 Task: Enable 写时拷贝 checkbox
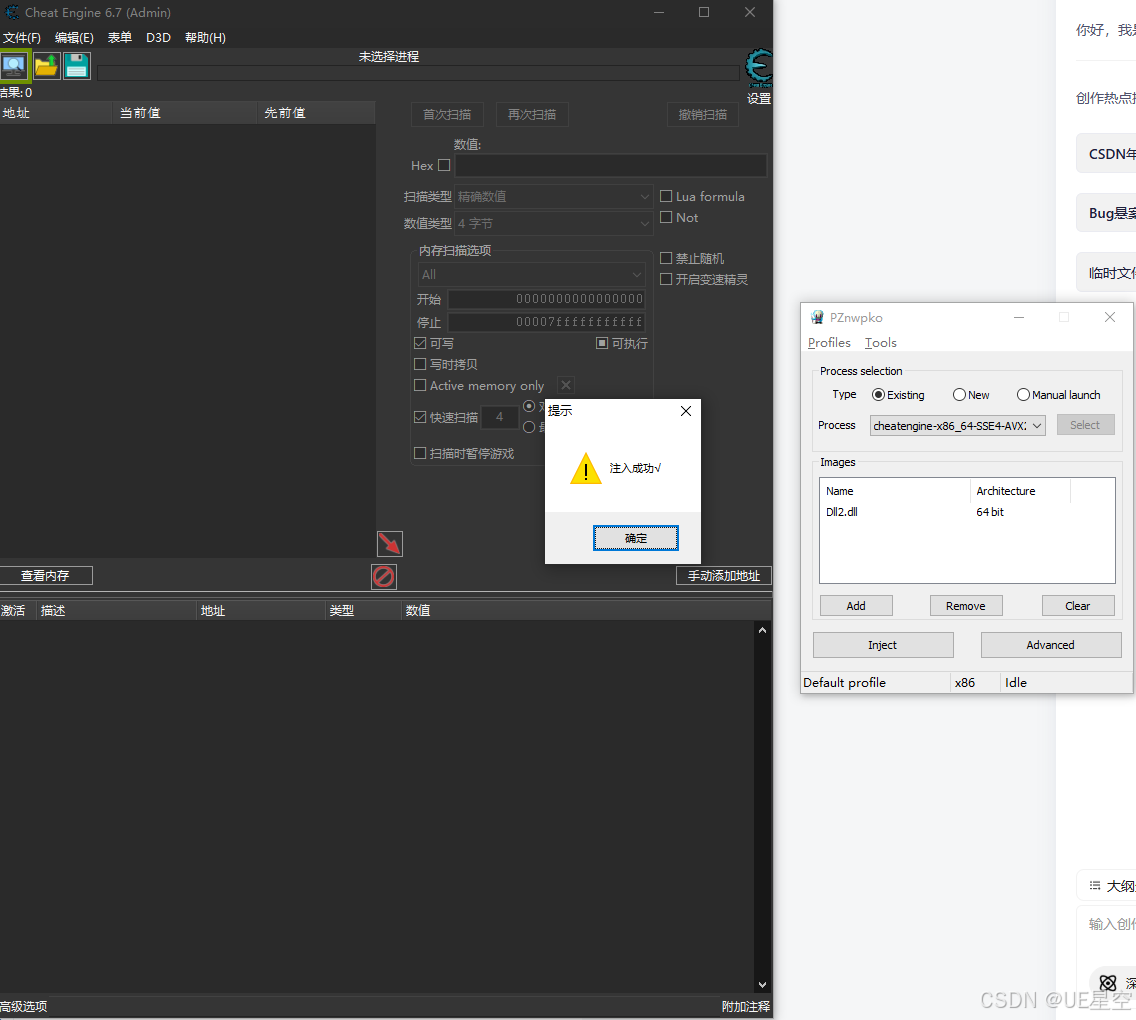click(x=419, y=364)
